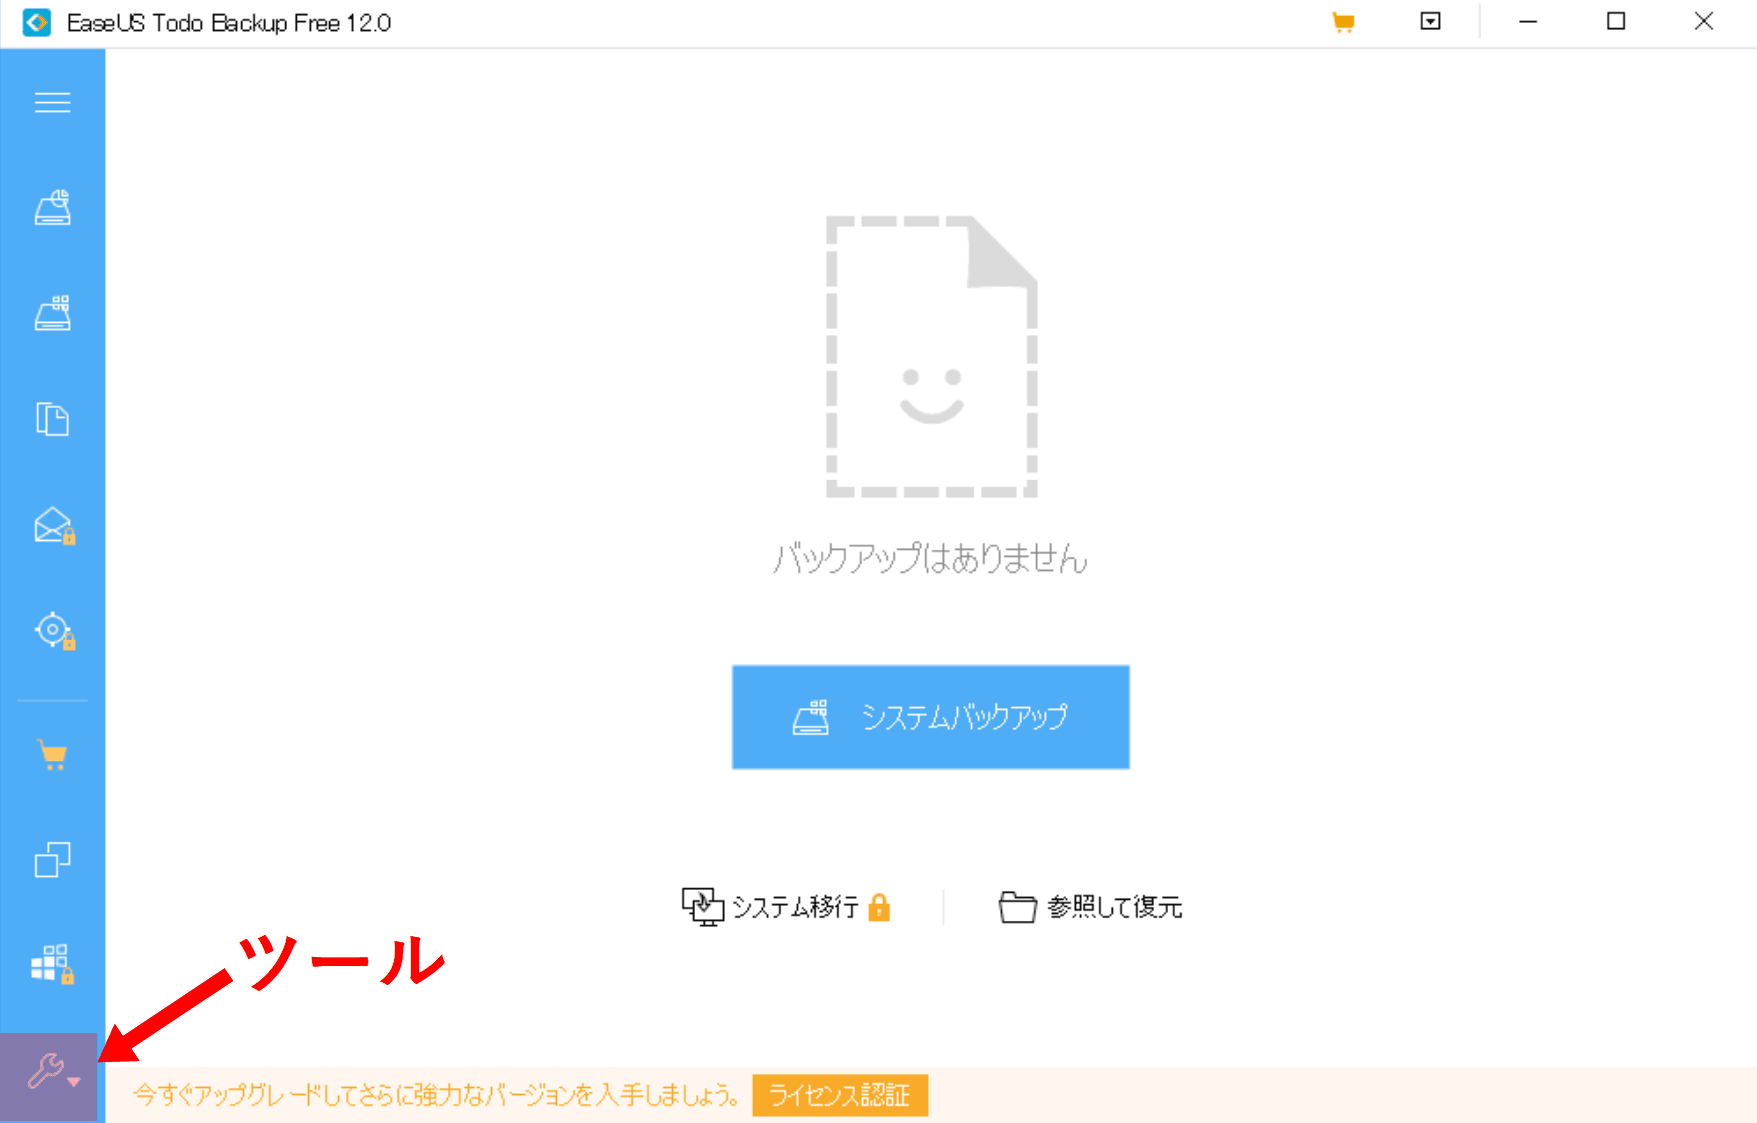Screen dimensions: 1757x1123
Task: Maximize the EaseUS Todo Backup window
Action: coord(1616,22)
